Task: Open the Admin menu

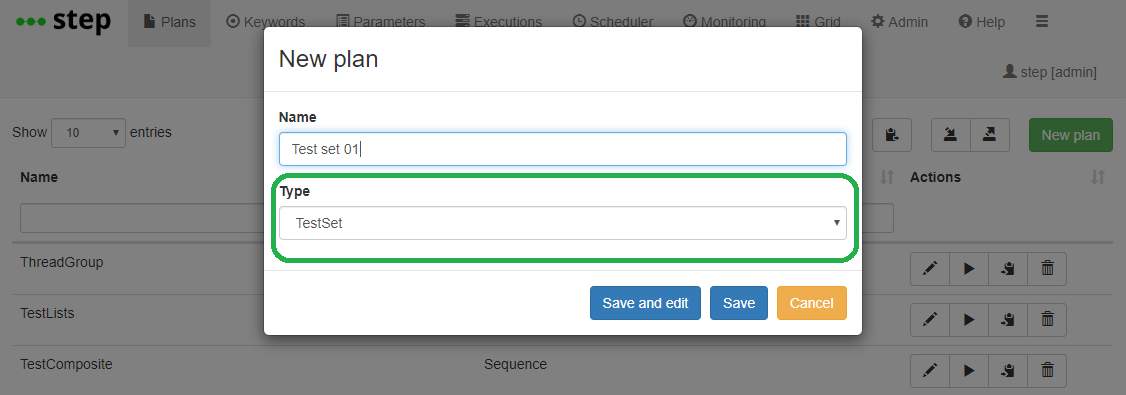Action: [x=900, y=22]
